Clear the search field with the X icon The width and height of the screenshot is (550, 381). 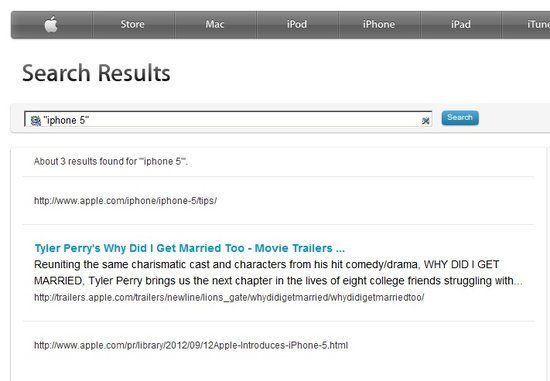tap(425, 121)
